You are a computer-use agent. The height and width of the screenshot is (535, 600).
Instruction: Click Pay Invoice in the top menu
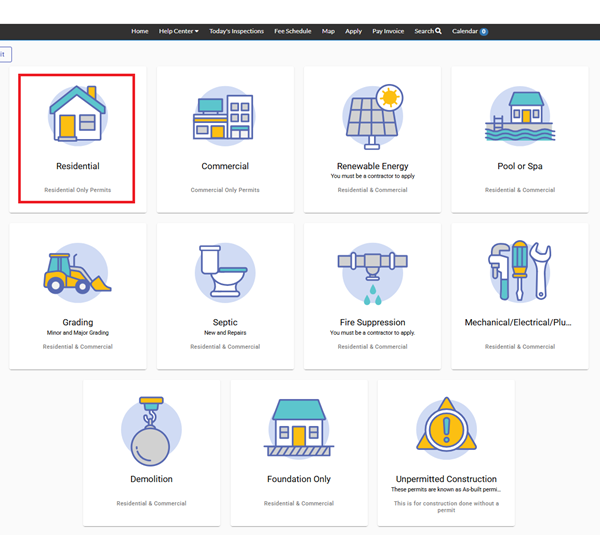point(388,31)
